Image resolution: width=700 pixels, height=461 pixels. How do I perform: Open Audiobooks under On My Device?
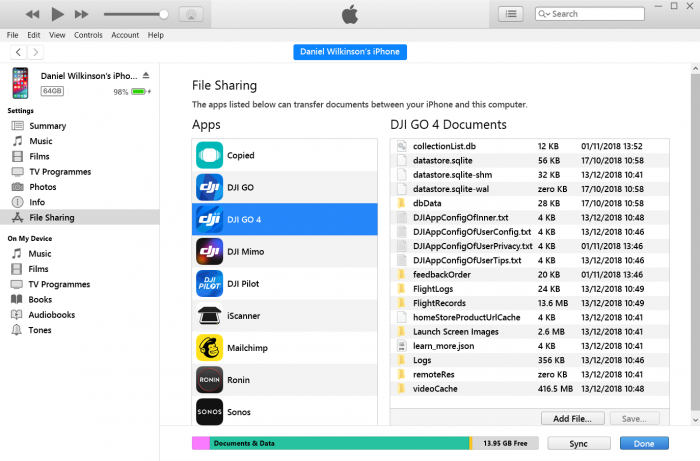(51, 315)
